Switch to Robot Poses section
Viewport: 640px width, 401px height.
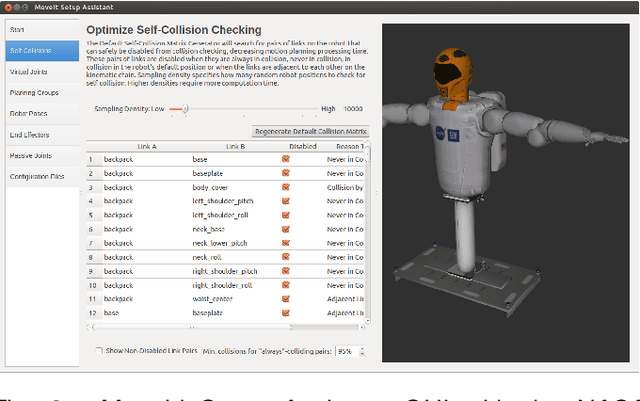point(40,113)
